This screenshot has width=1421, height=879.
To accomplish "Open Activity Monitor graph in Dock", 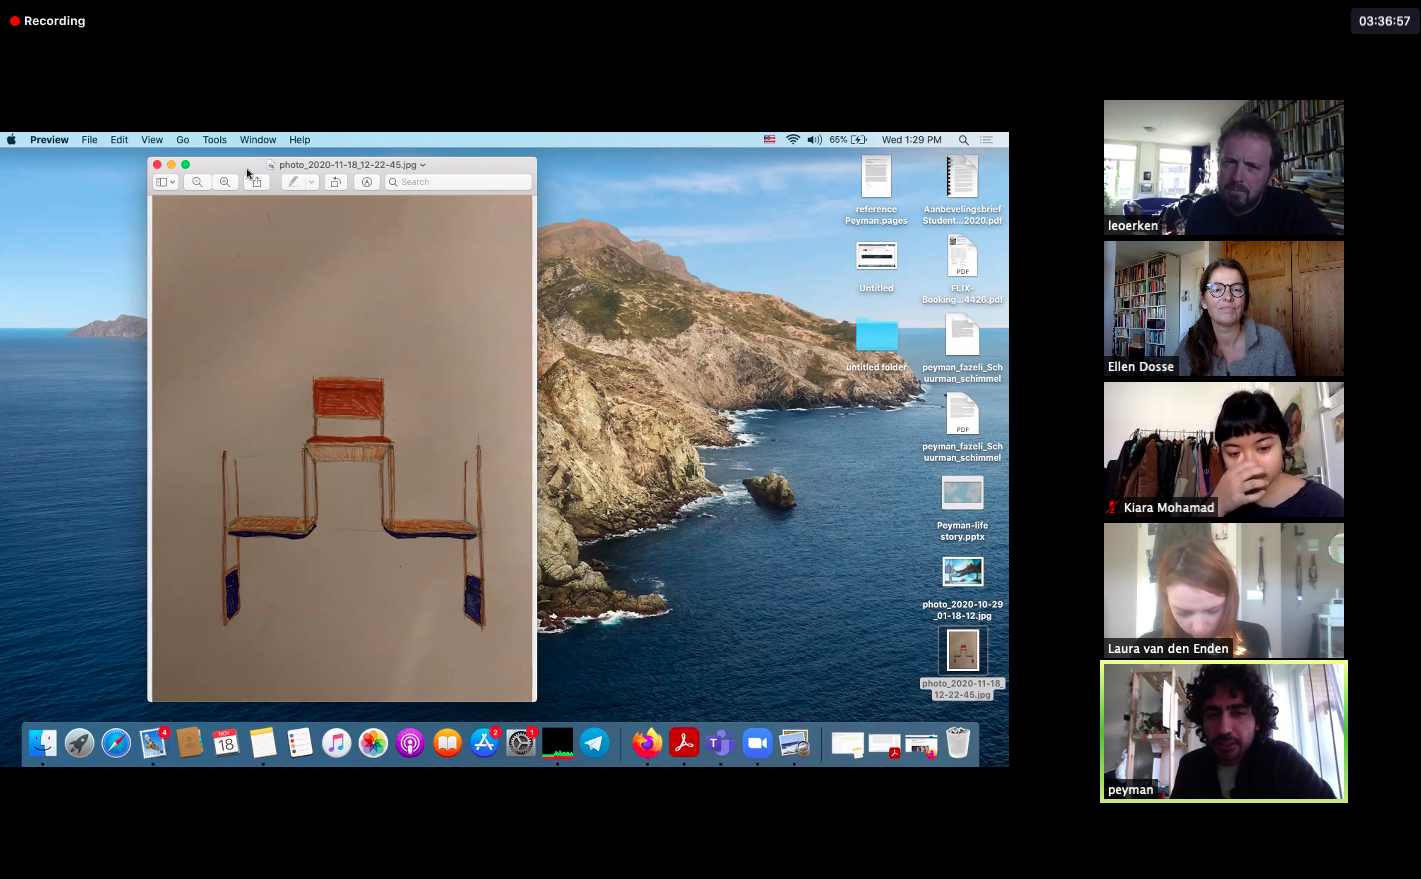I will tap(558, 743).
